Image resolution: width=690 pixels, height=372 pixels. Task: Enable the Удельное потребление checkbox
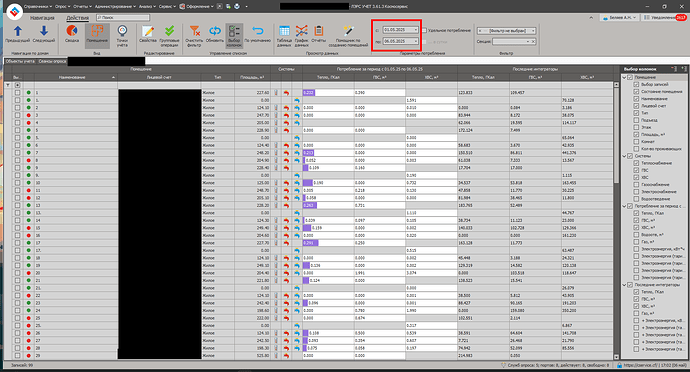424,30
